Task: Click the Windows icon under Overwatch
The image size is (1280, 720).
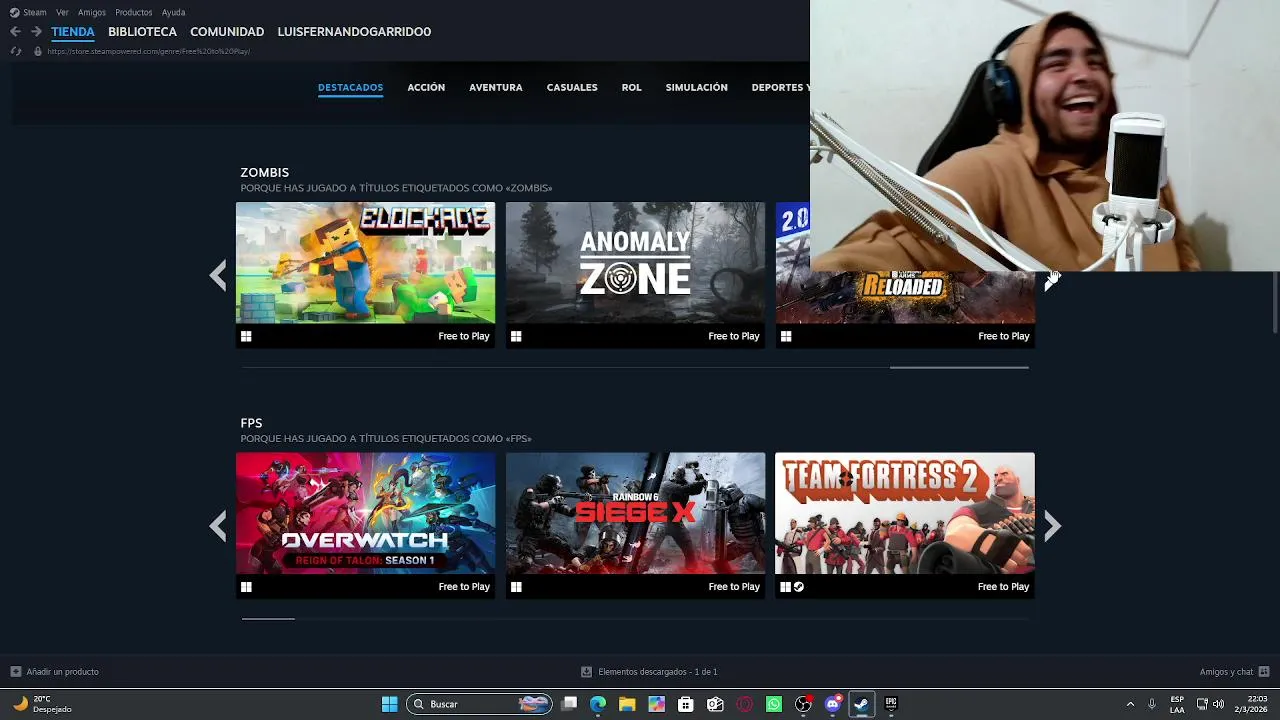Action: click(x=246, y=587)
